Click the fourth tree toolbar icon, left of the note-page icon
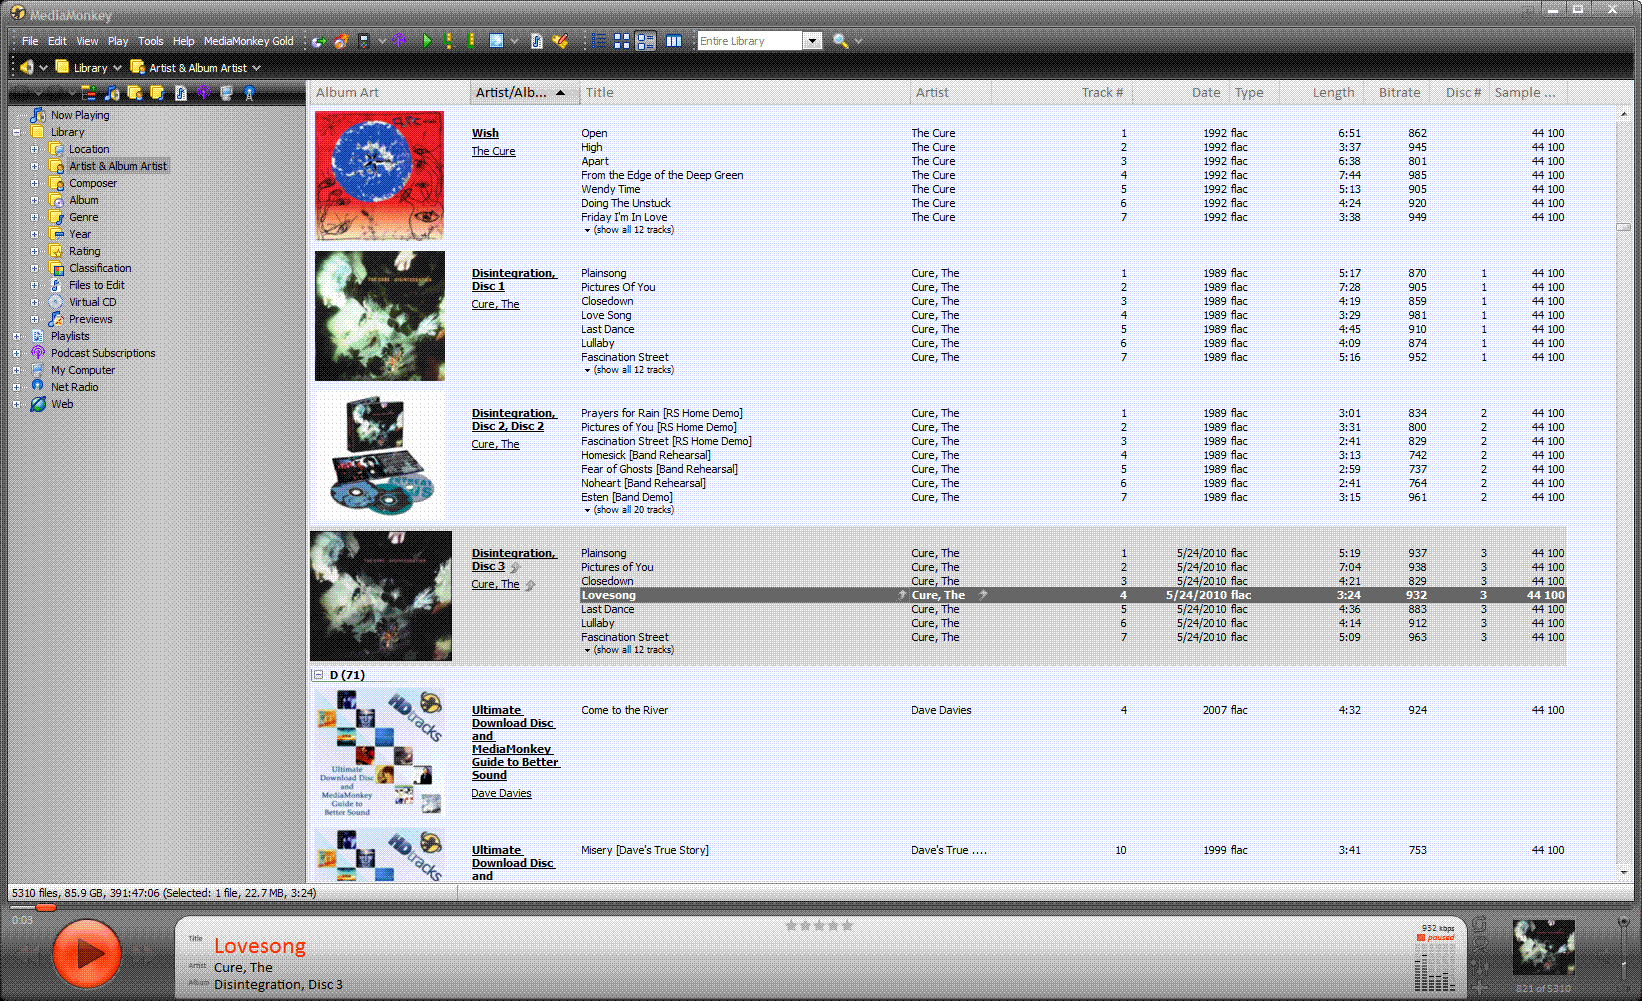 pos(157,93)
